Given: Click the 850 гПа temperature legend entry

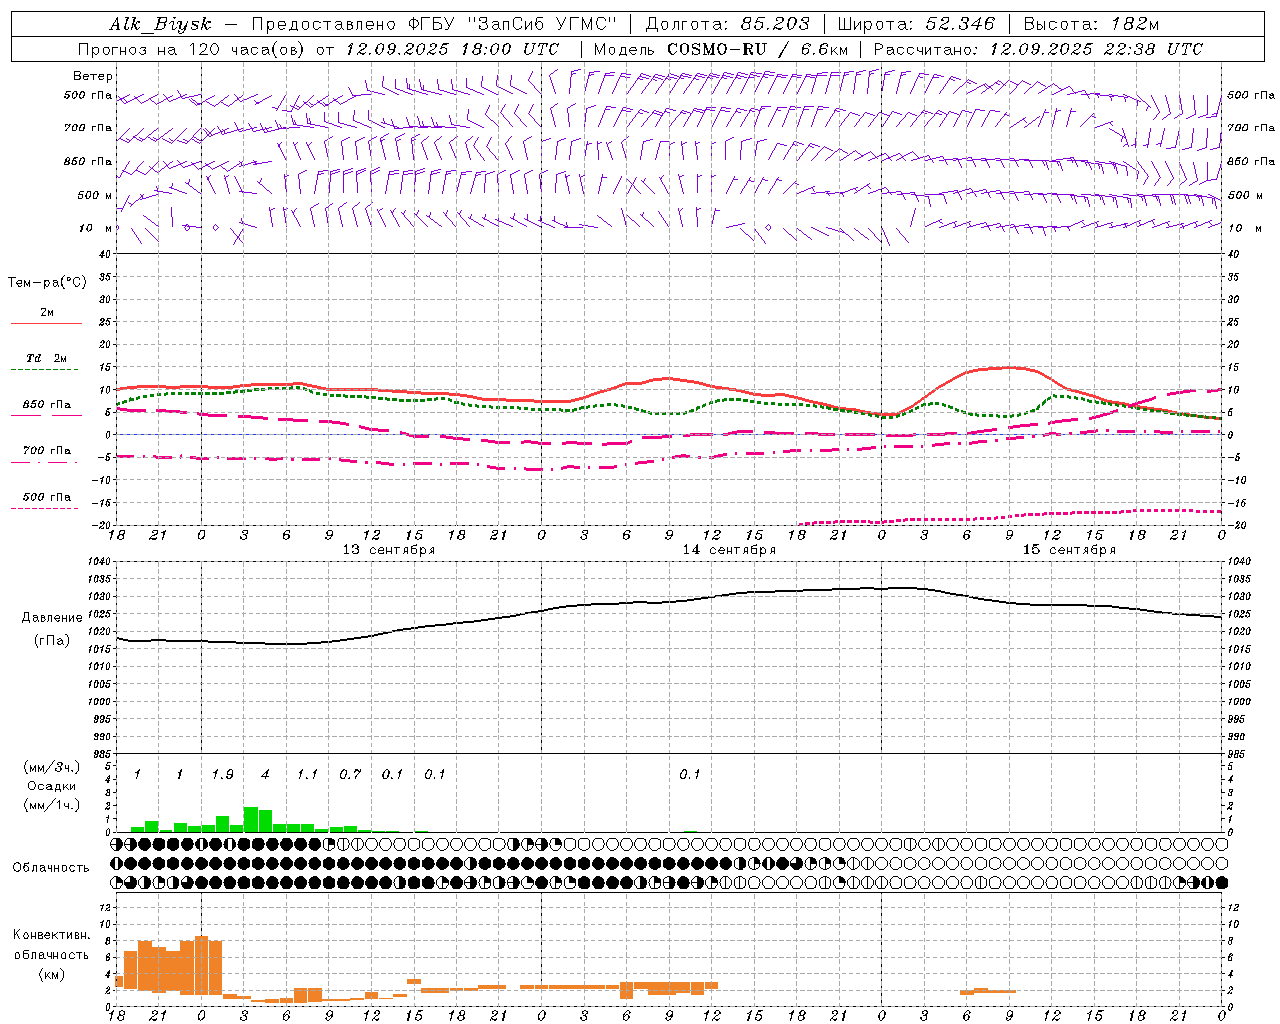Looking at the screenshot, I should [47, 406].
